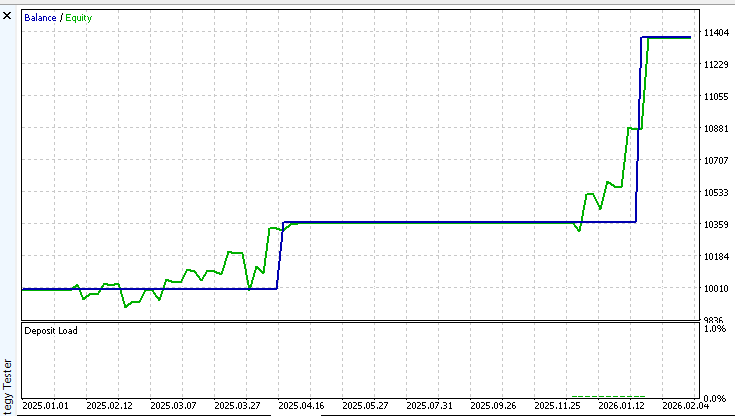Click the 2025.11.25 date label
Screen dimensions: 735x416
(557, 405)
